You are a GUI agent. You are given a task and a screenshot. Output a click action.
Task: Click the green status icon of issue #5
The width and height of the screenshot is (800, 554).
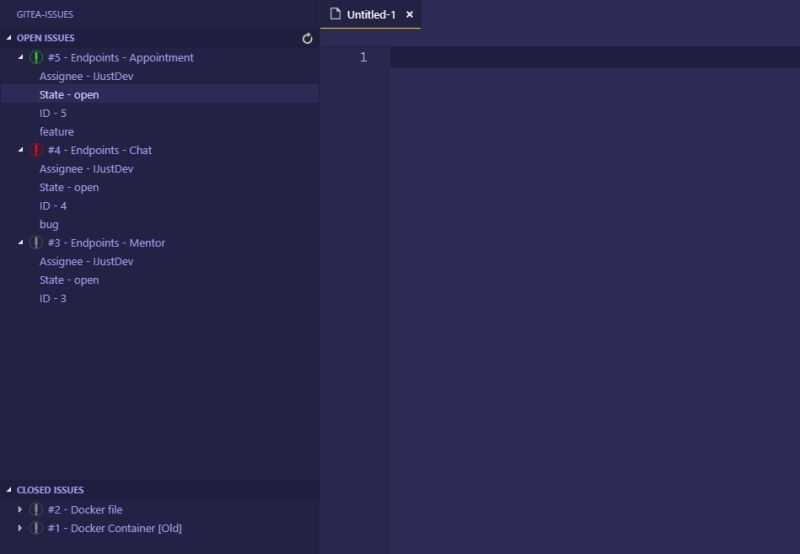pyautogui.click(x=36, y=58)
